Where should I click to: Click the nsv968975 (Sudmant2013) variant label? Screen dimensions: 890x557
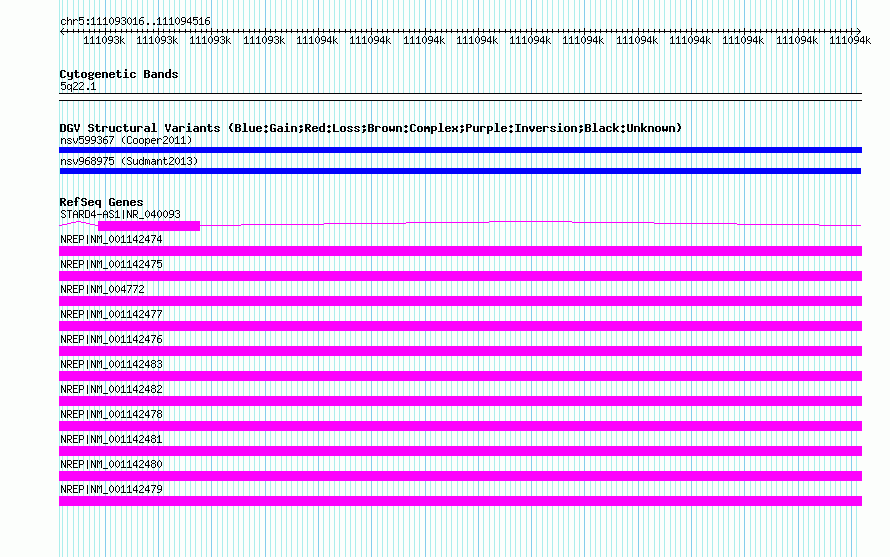[129, 161]
